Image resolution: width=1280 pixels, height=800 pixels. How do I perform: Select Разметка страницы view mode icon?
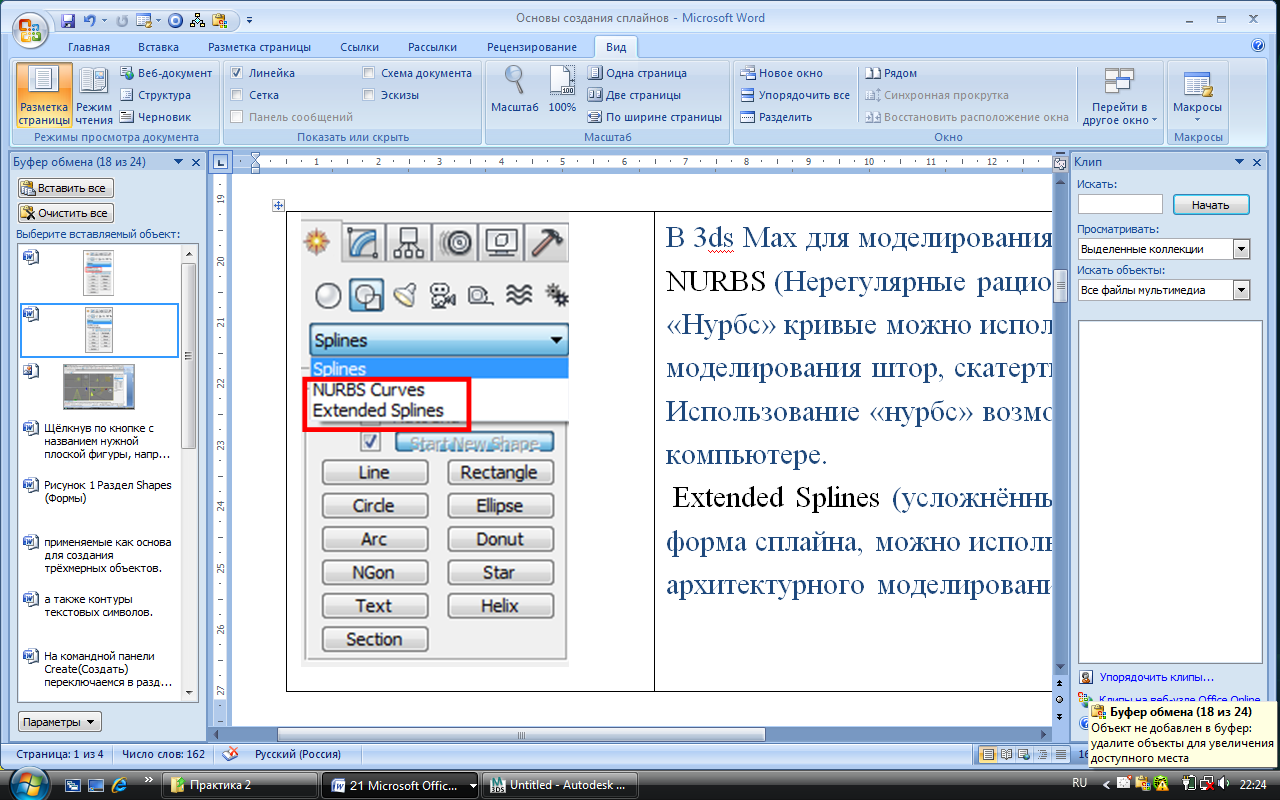point(44,95)
